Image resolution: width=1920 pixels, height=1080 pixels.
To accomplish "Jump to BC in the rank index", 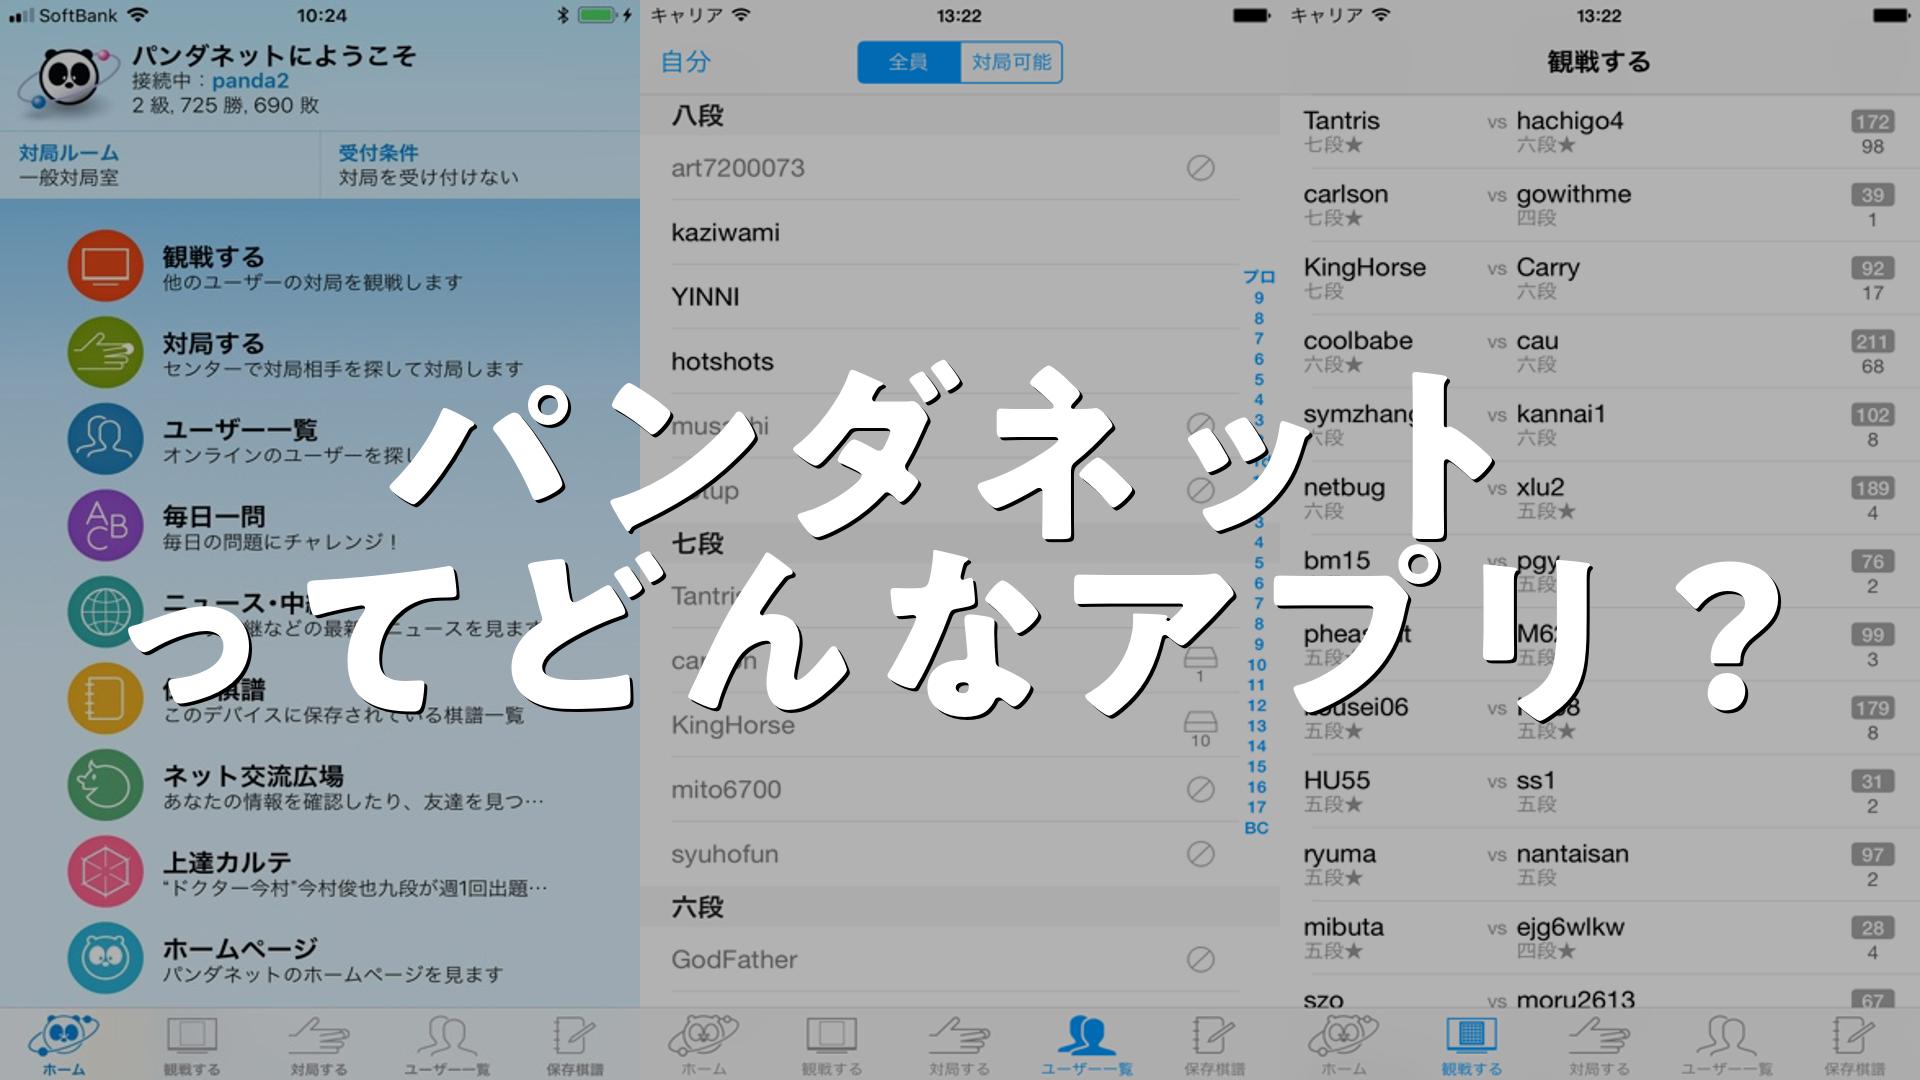I will click(1257, 828).
